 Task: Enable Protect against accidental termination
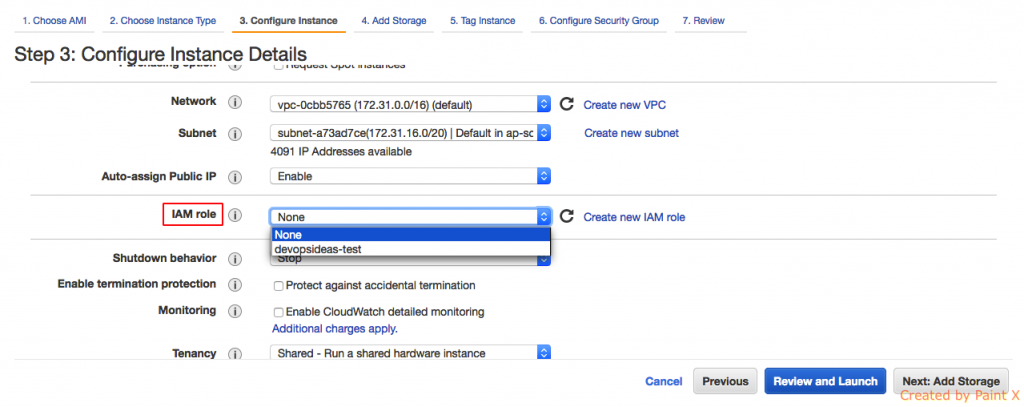279,286
